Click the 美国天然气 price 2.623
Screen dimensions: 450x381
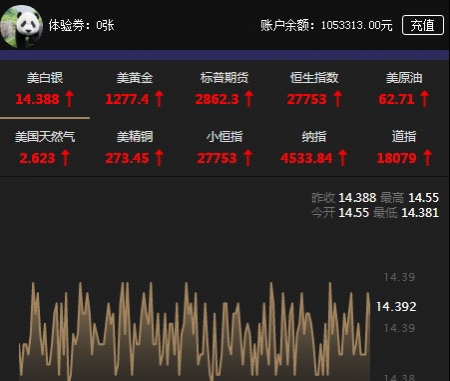37,158
